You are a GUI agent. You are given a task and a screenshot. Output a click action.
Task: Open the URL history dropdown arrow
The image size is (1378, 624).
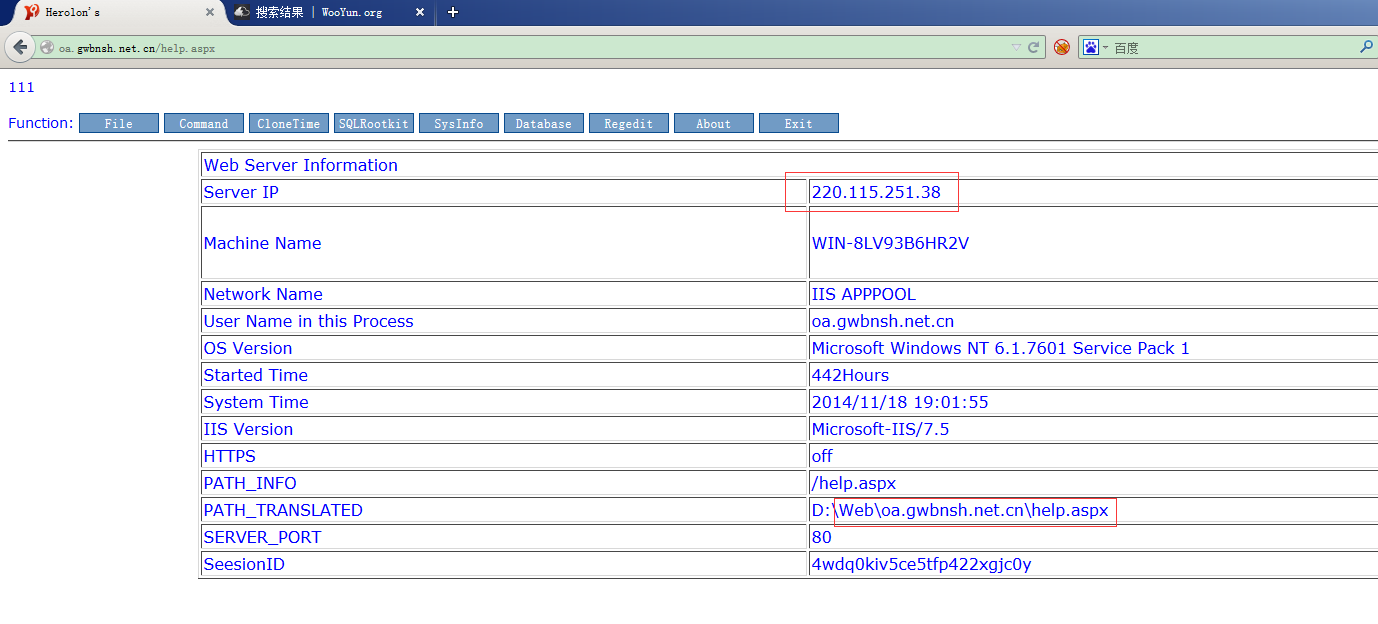(1016, 47)
